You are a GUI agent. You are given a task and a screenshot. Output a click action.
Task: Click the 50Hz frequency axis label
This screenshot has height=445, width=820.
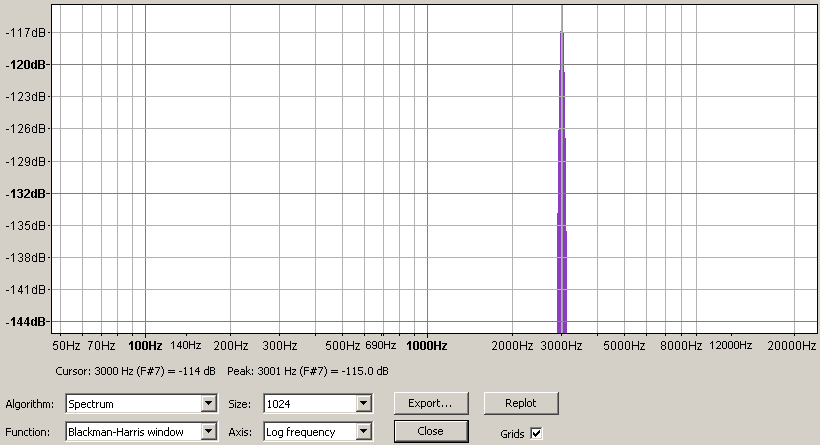(66, 346)
